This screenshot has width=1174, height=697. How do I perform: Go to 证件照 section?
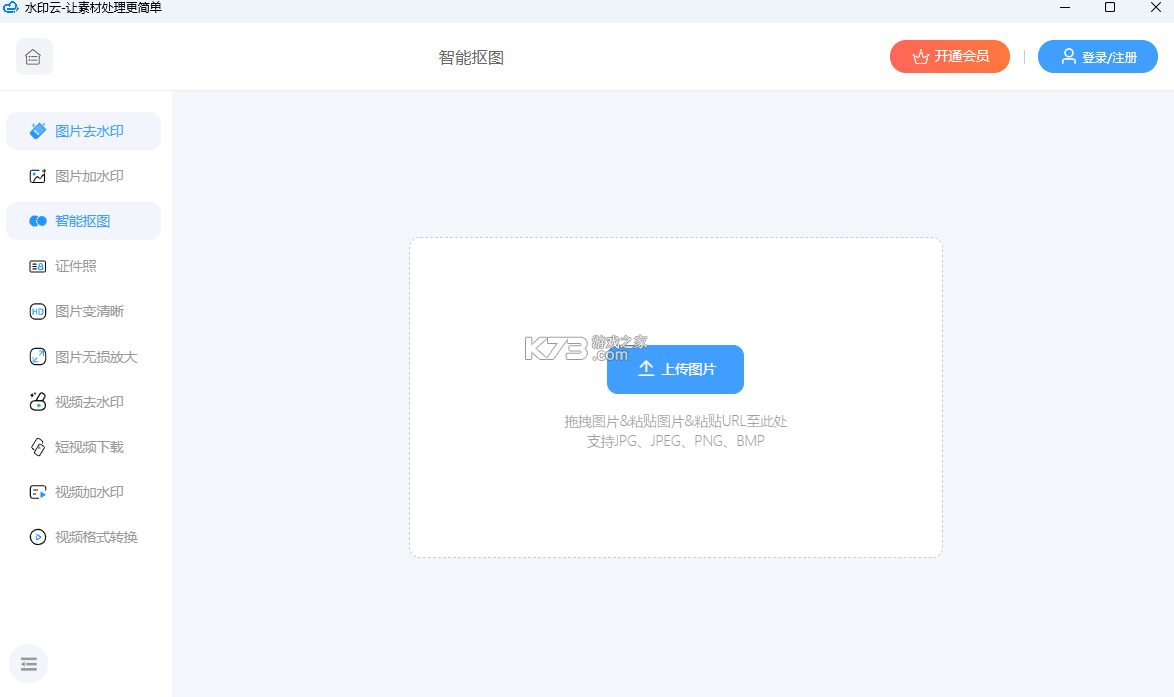[x=83, y=267]
